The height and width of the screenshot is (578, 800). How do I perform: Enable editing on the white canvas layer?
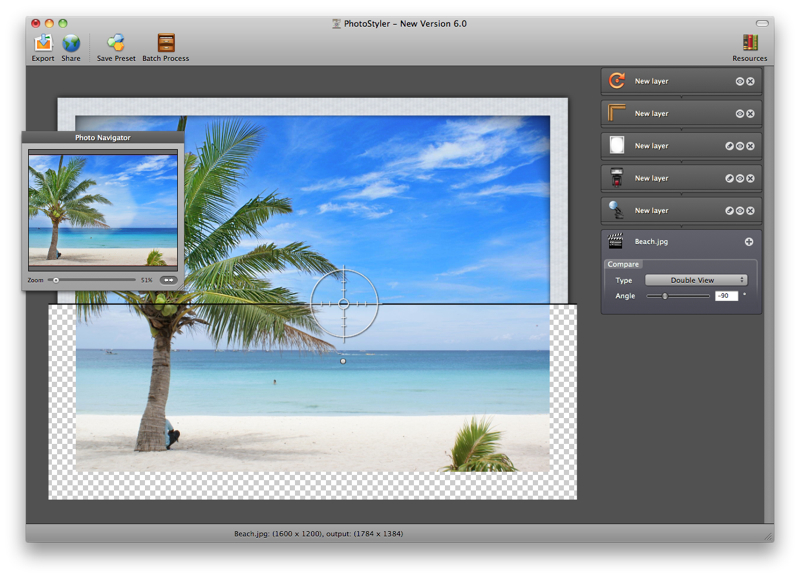point(728,144)
